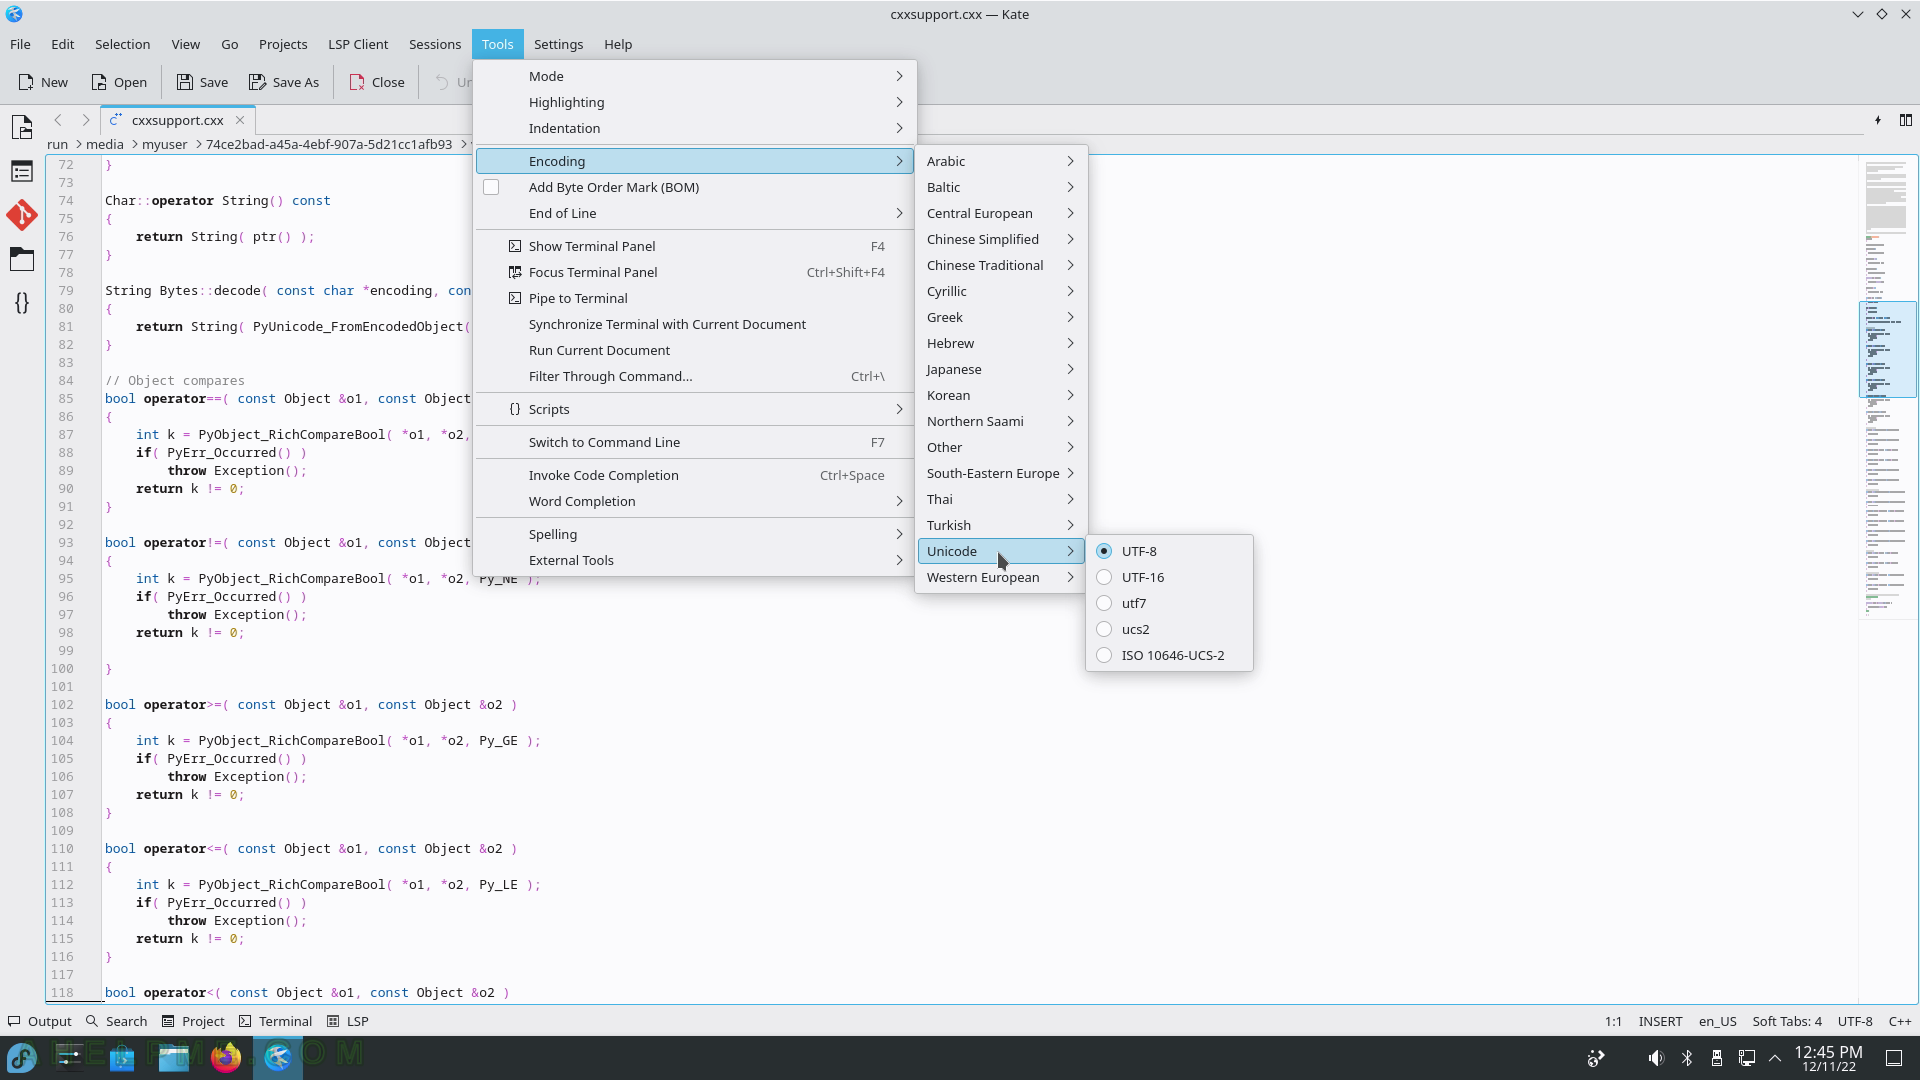
Task: Click the Soft Tabs: 4 status button
Action: (x=1787, y=1021)
